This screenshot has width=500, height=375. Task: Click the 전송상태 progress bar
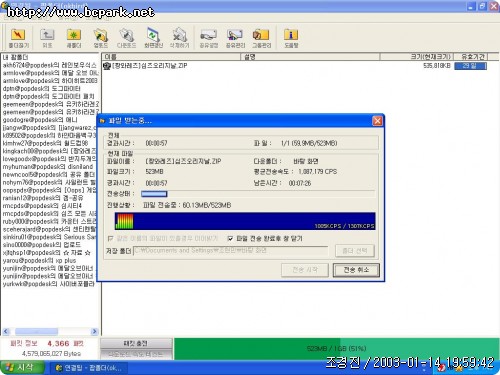tap(258, 194)
